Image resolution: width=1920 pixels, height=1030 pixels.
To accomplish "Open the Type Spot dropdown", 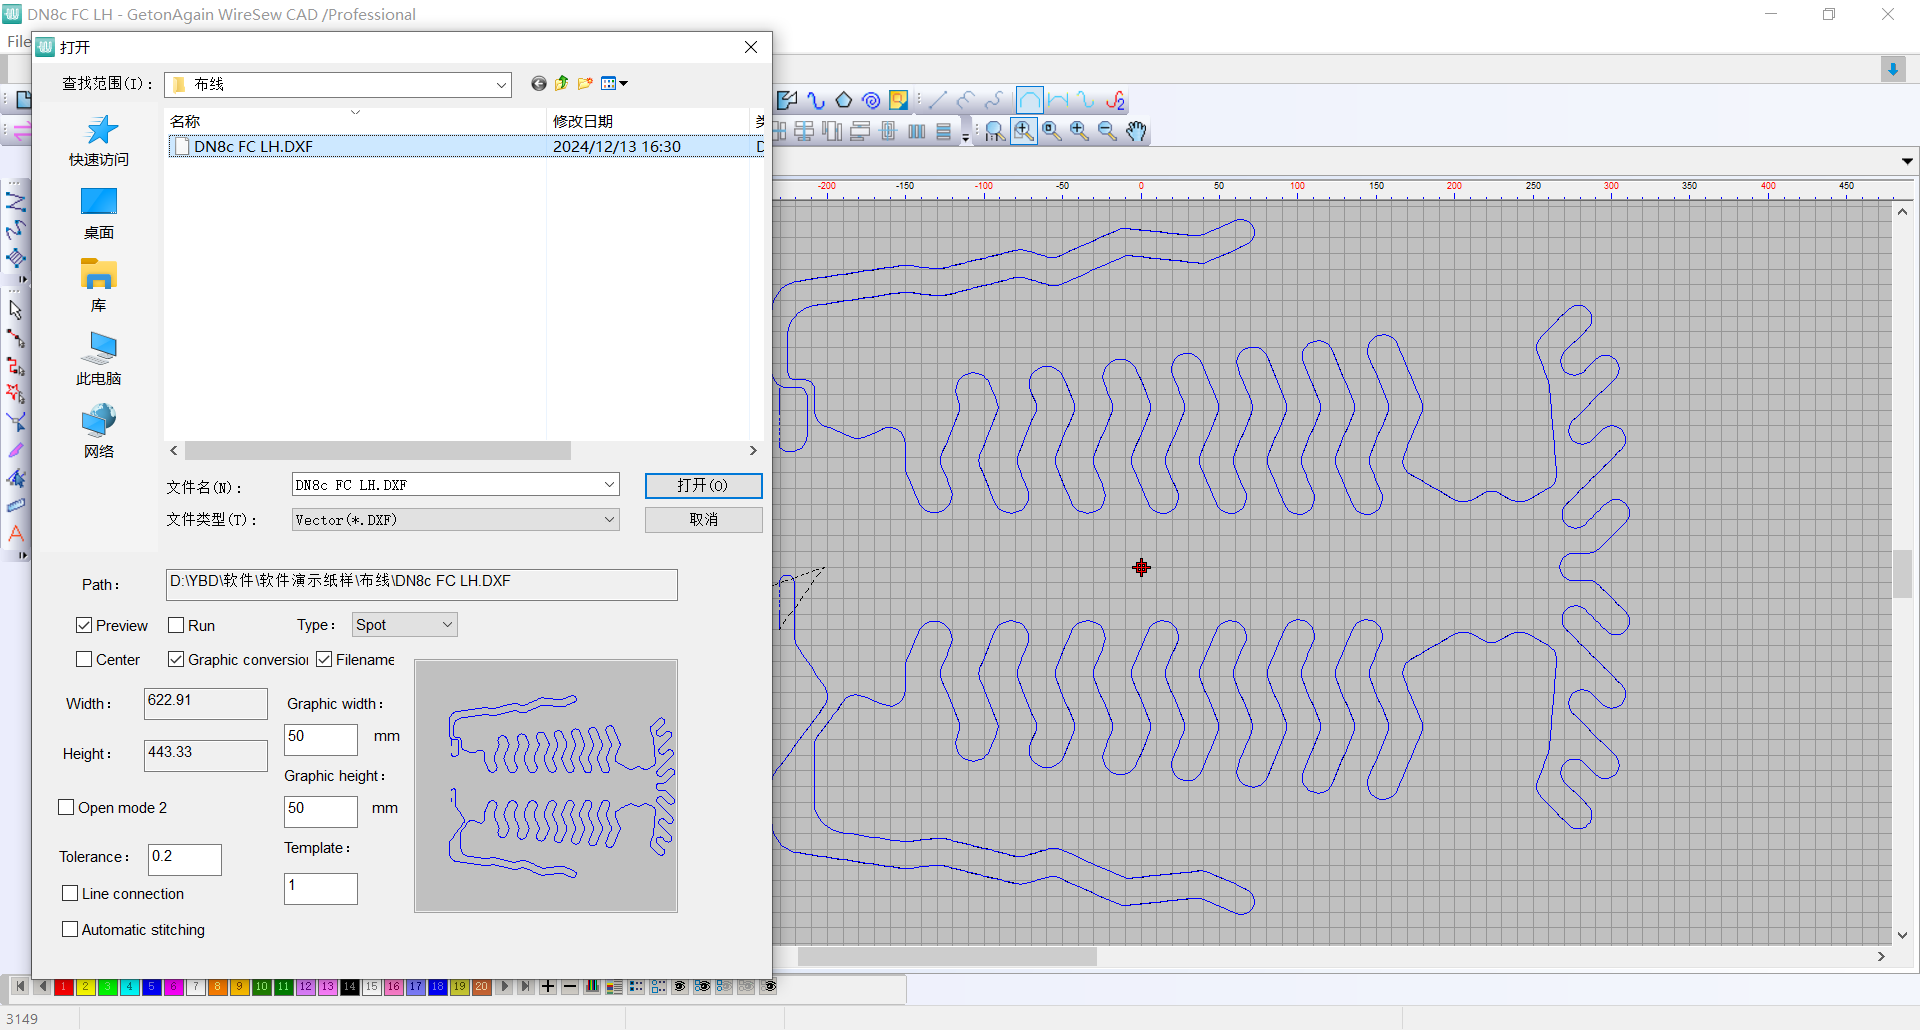I will (447, 625).
